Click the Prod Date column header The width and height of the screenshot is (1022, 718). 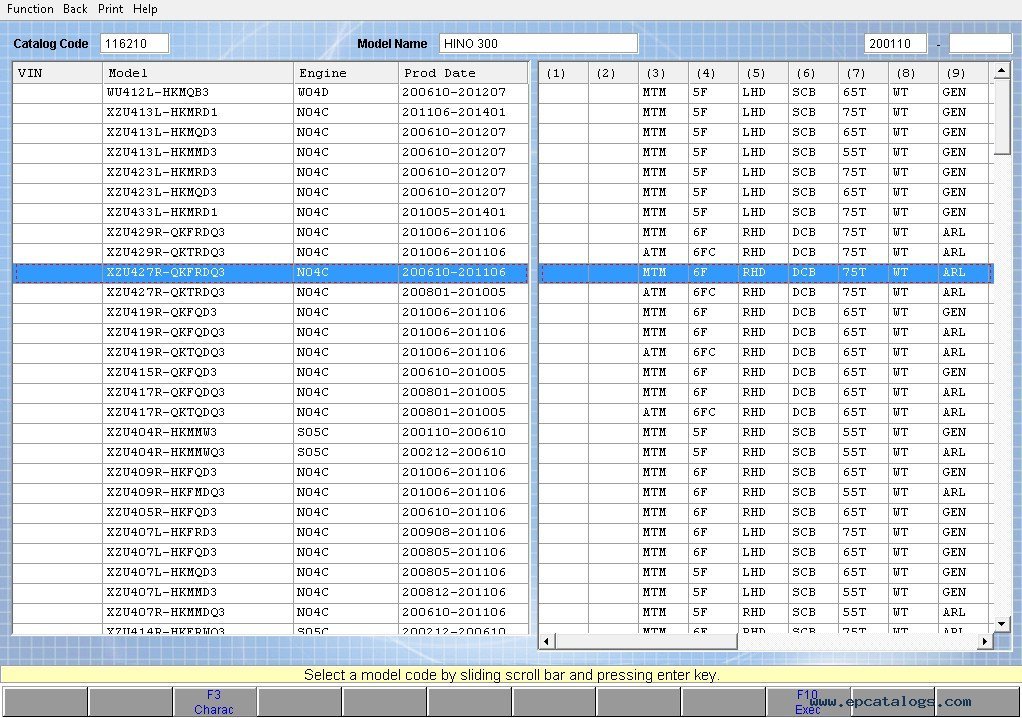pyautogui.click(x=463, y=73)
